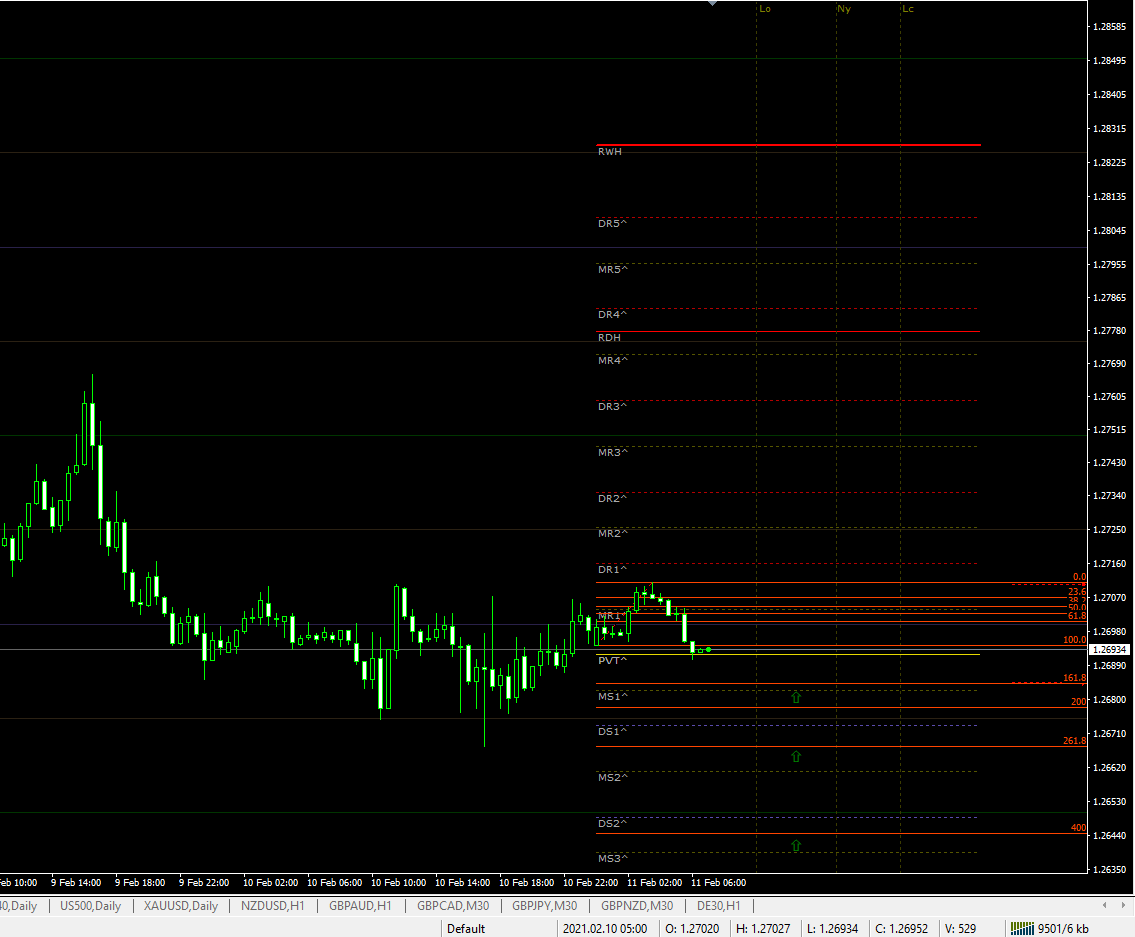The height and width of the screenshot is (937, 1135).
Task: Click the green up arrow below the MS1 line
Action: pos(796,697)
